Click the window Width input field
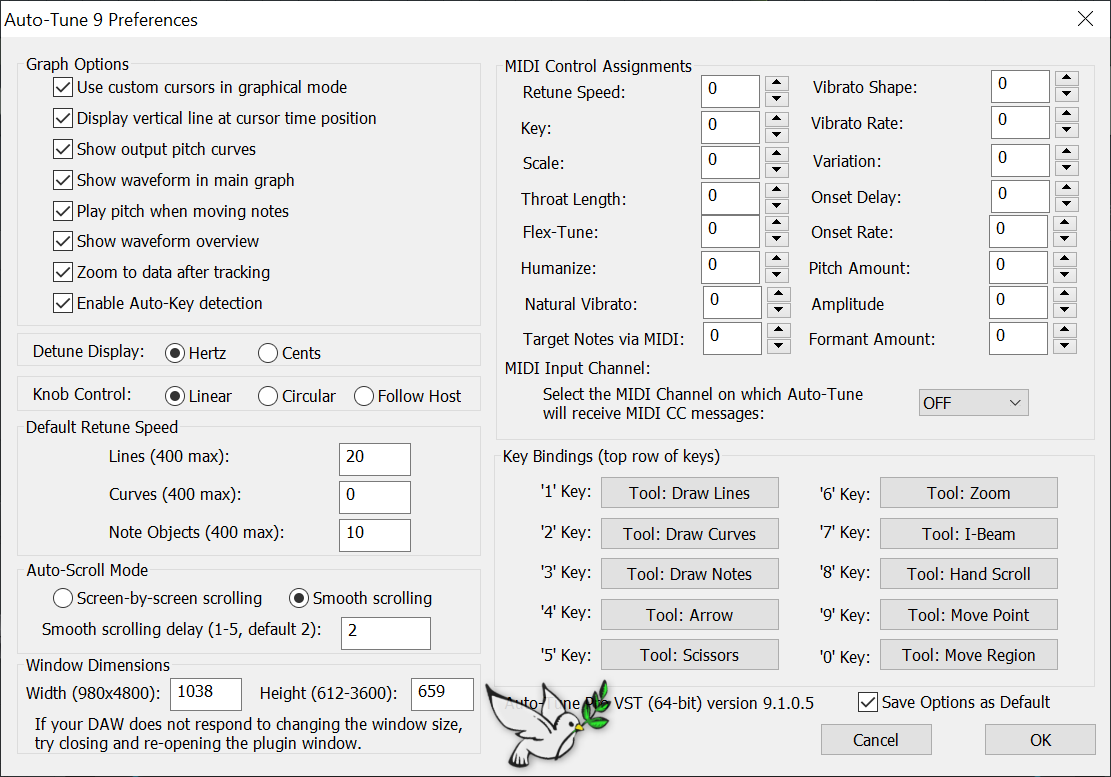 pos(206,694)
